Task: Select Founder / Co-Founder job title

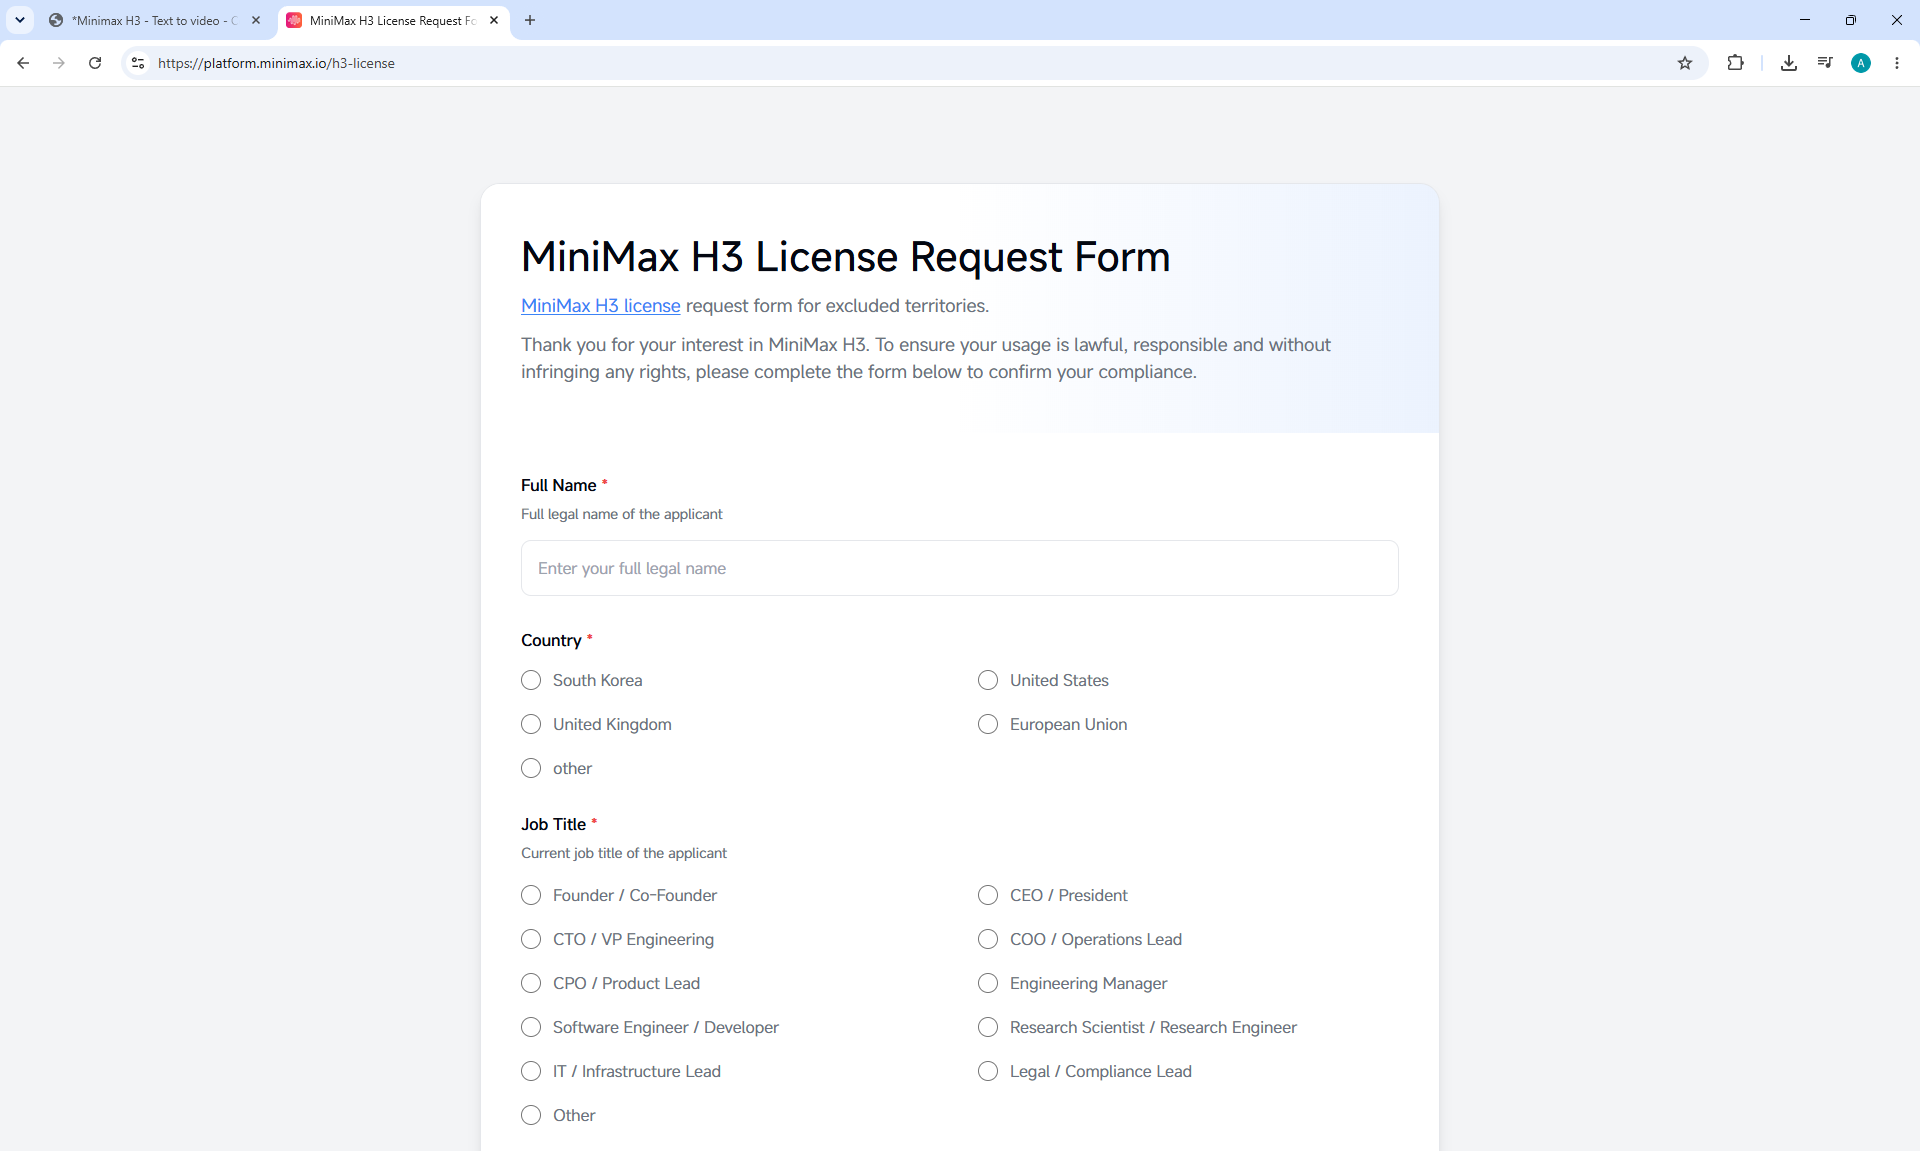Action: tap(531, 895)
